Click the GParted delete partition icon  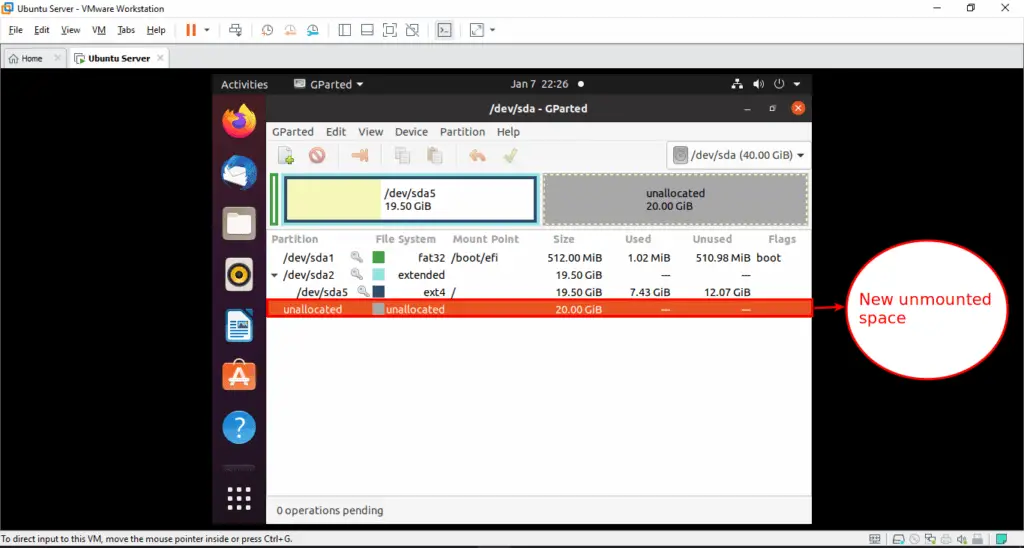click(317, 155)
